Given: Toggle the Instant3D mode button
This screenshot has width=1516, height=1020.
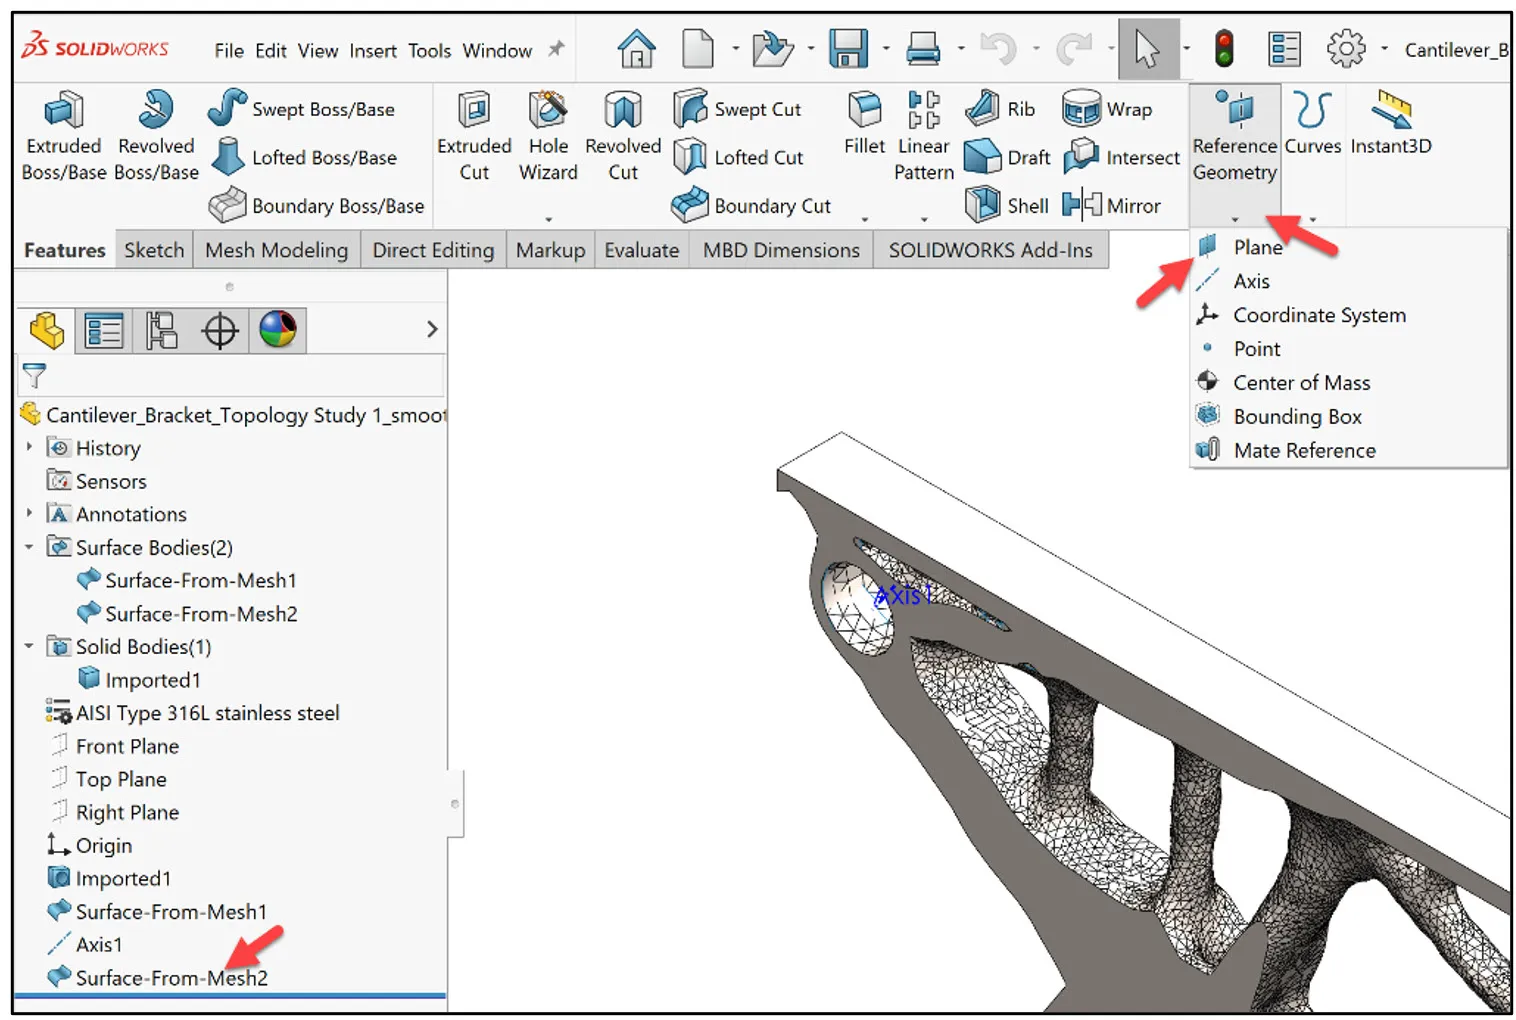Looking at the screenshot, I should [1390, 111].
